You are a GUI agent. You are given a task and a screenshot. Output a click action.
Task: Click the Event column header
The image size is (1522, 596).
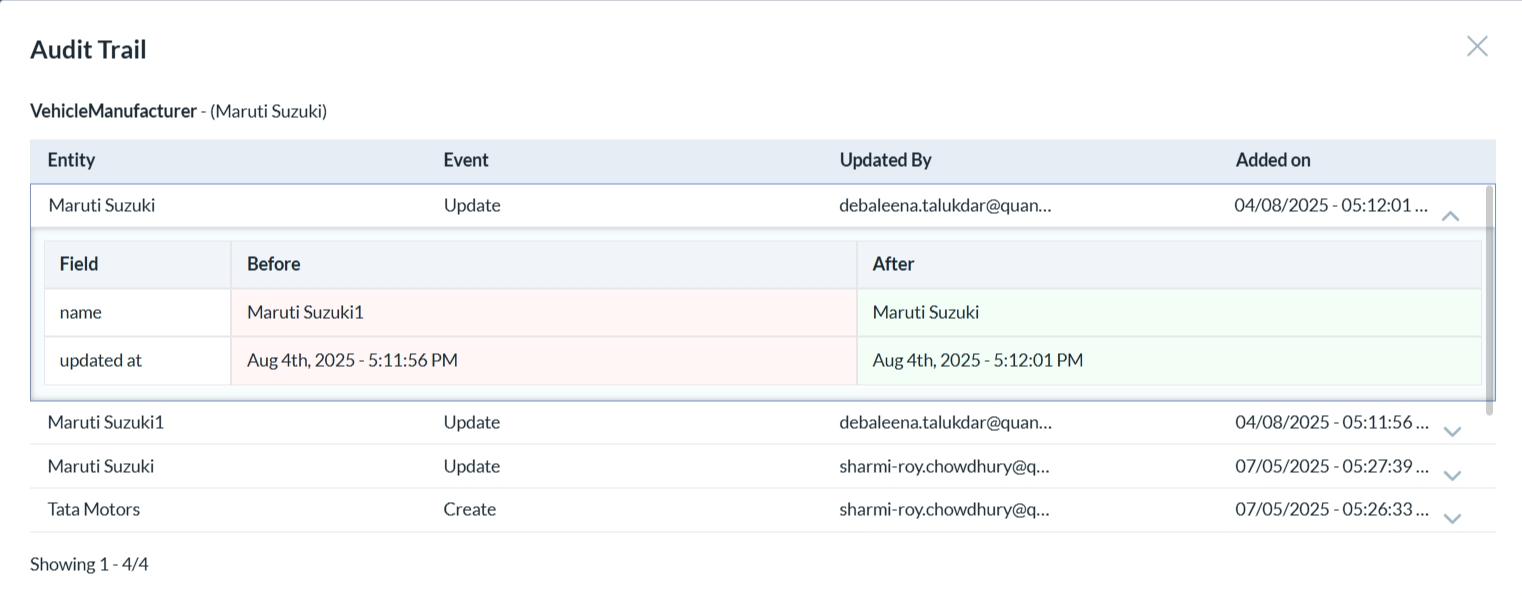pos(466,160)
